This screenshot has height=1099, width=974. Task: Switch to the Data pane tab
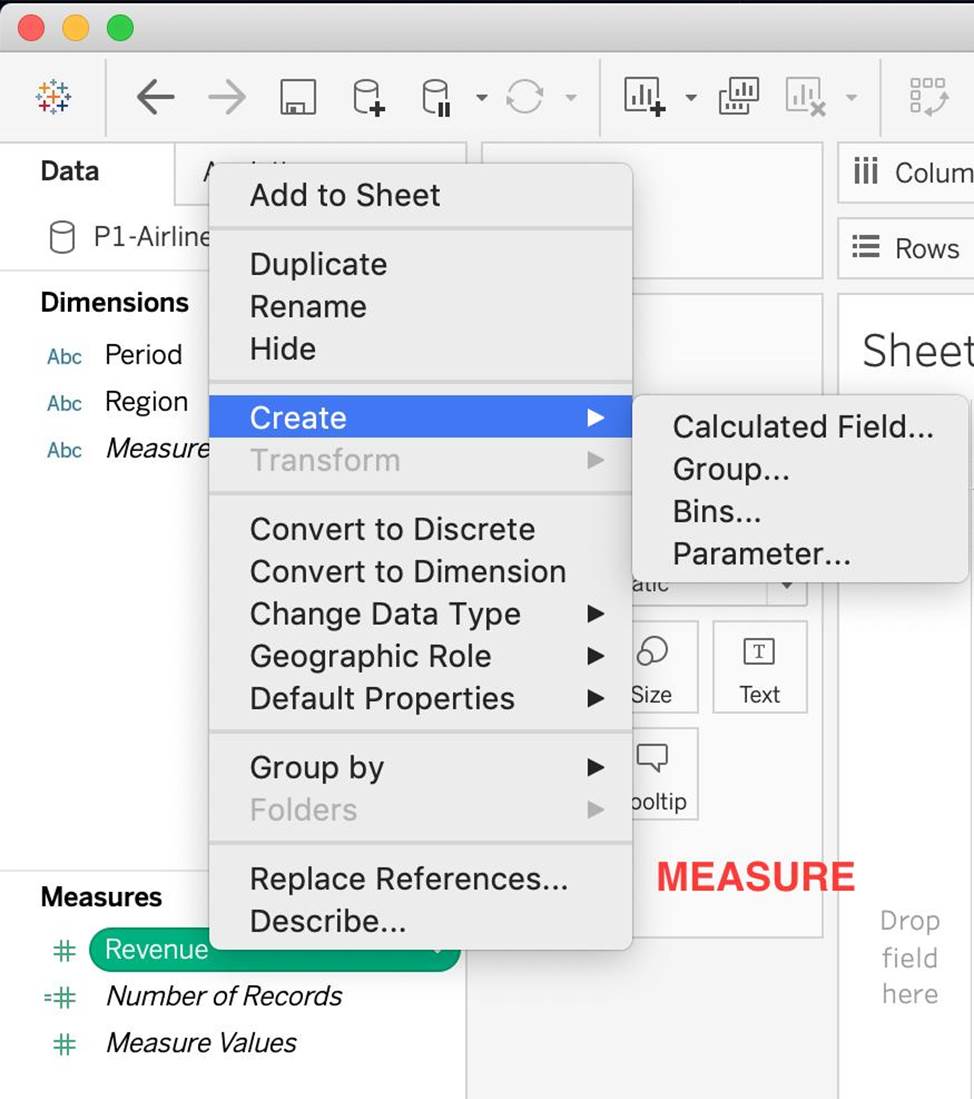pyautogui.click(x=70, y=171)
